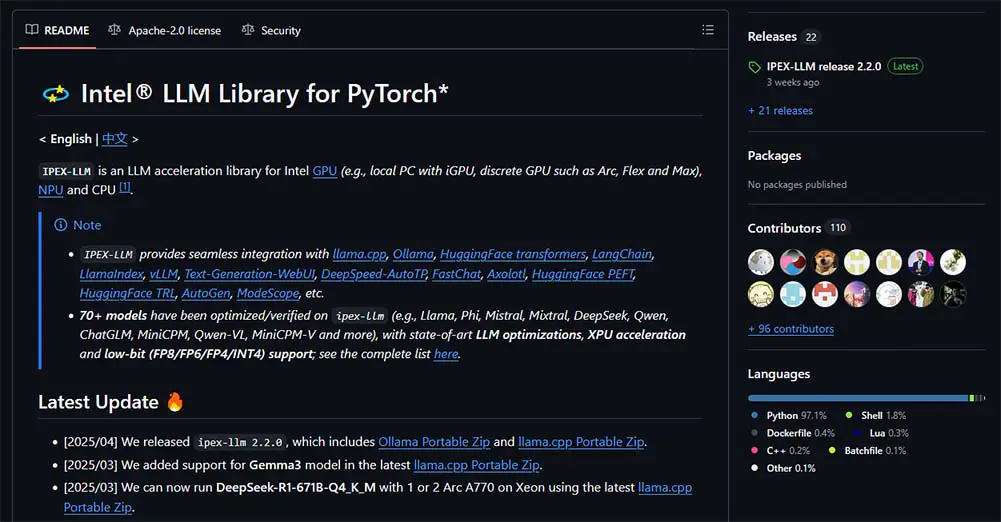Click the IPEX-LLM star logo beside the title
Viewport: 1001px width, 522px height.
56,94
